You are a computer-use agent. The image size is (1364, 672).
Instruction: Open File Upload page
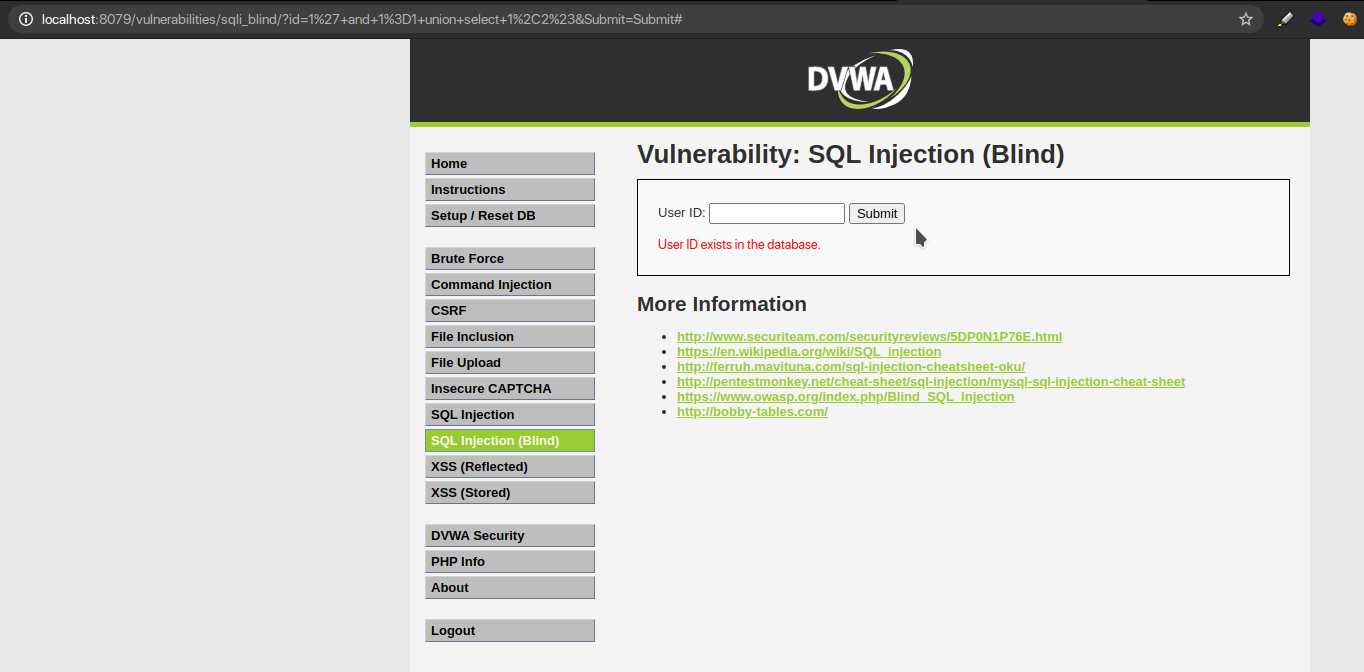click(510, 362)
